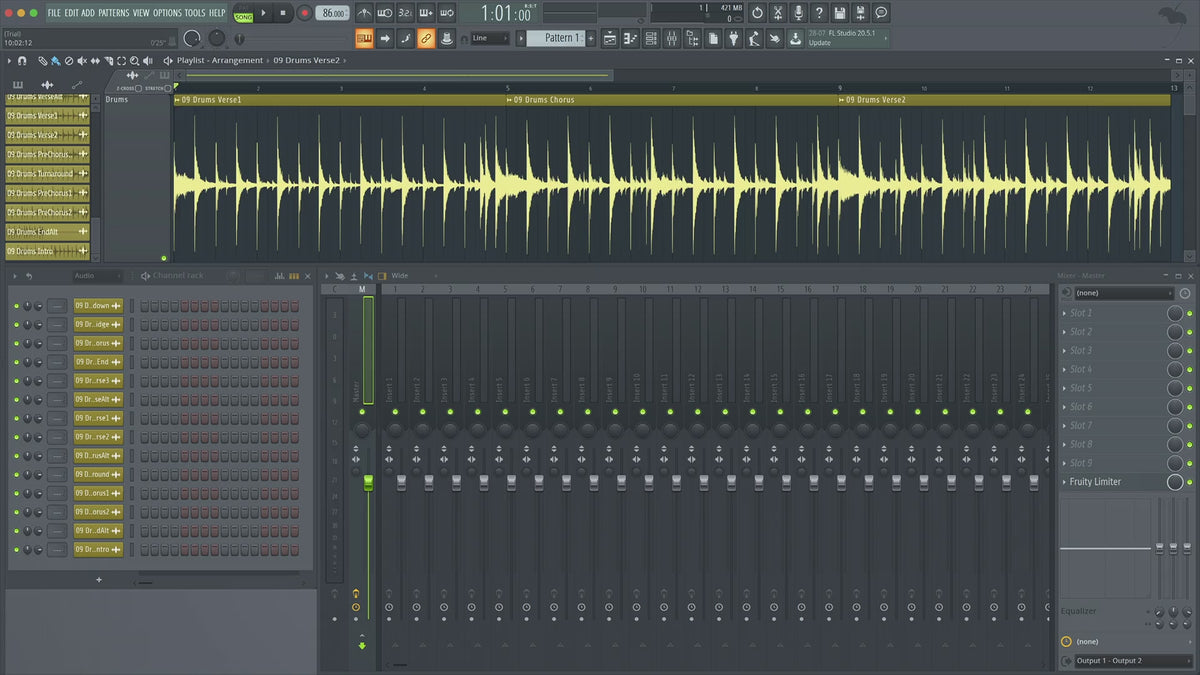Click the undo history clock icon
The height and width of the screenshot is (675, 1200).
pos(756,13)
